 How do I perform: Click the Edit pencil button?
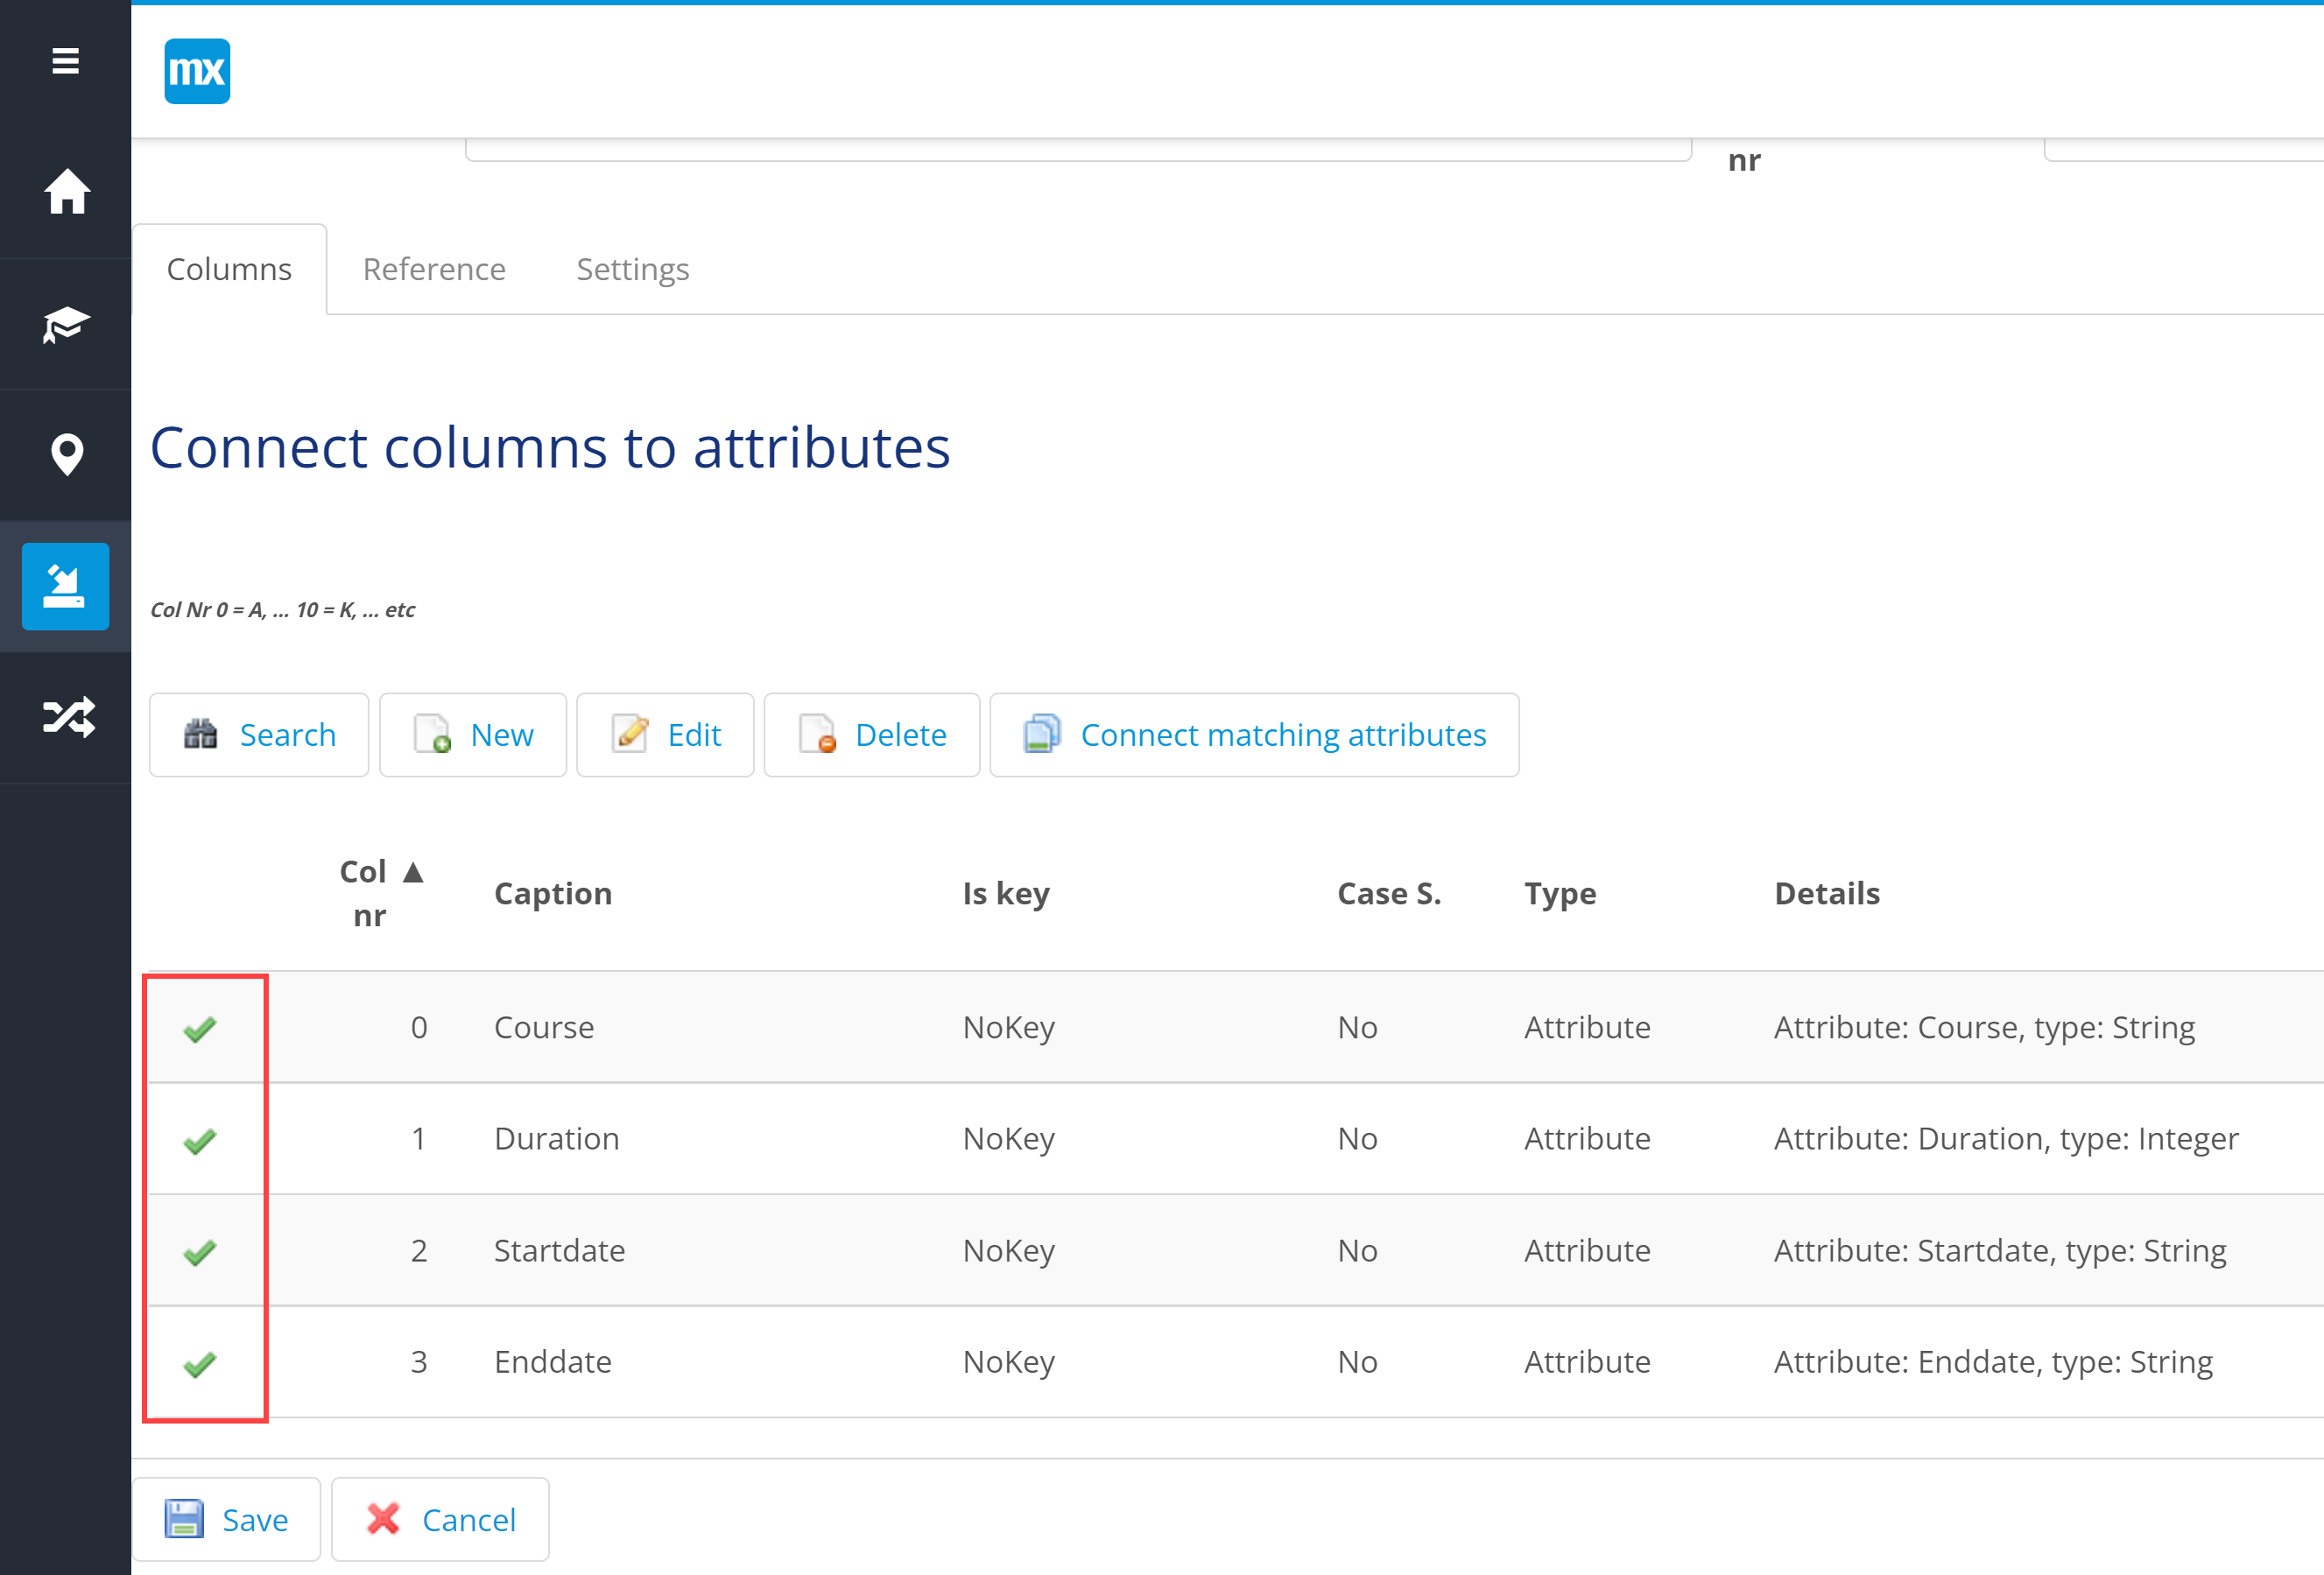click(665, 735)
